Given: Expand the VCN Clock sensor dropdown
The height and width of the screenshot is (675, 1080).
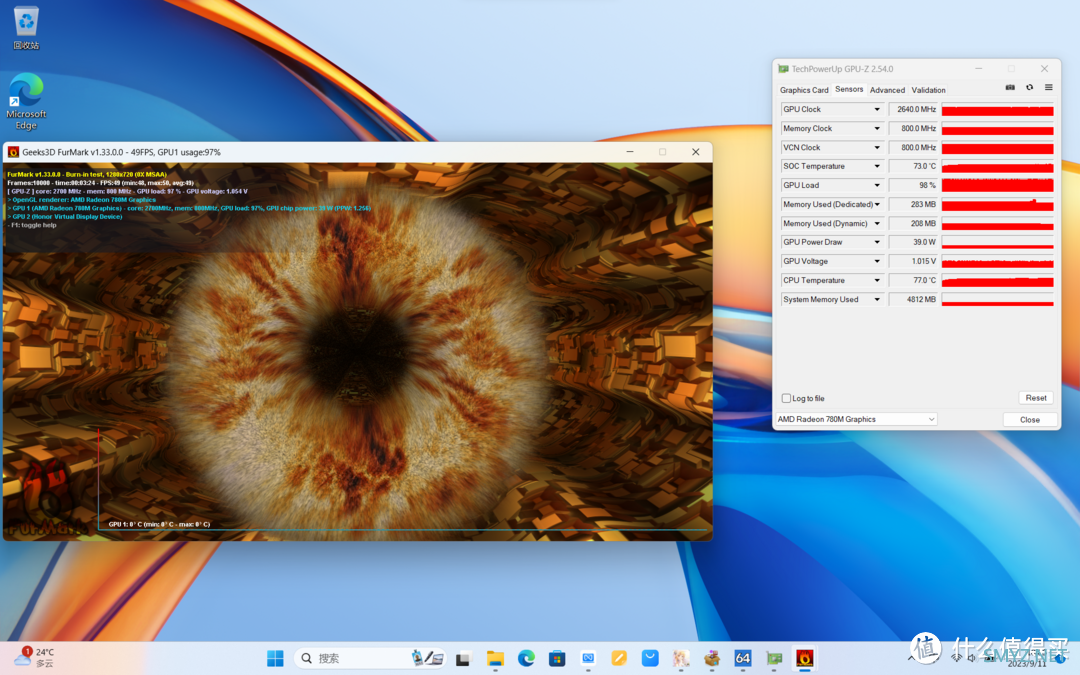Looking at the screenshot, I should click(x=877, y=147).
